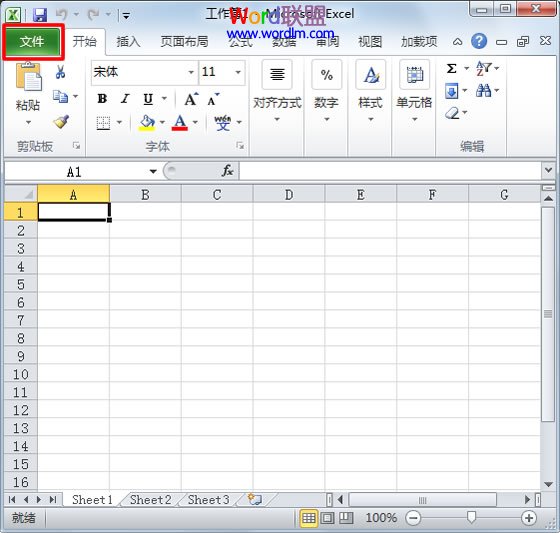Click the Sort & Filter icon
The image size is (560, 533).
(x=483, y=68)
